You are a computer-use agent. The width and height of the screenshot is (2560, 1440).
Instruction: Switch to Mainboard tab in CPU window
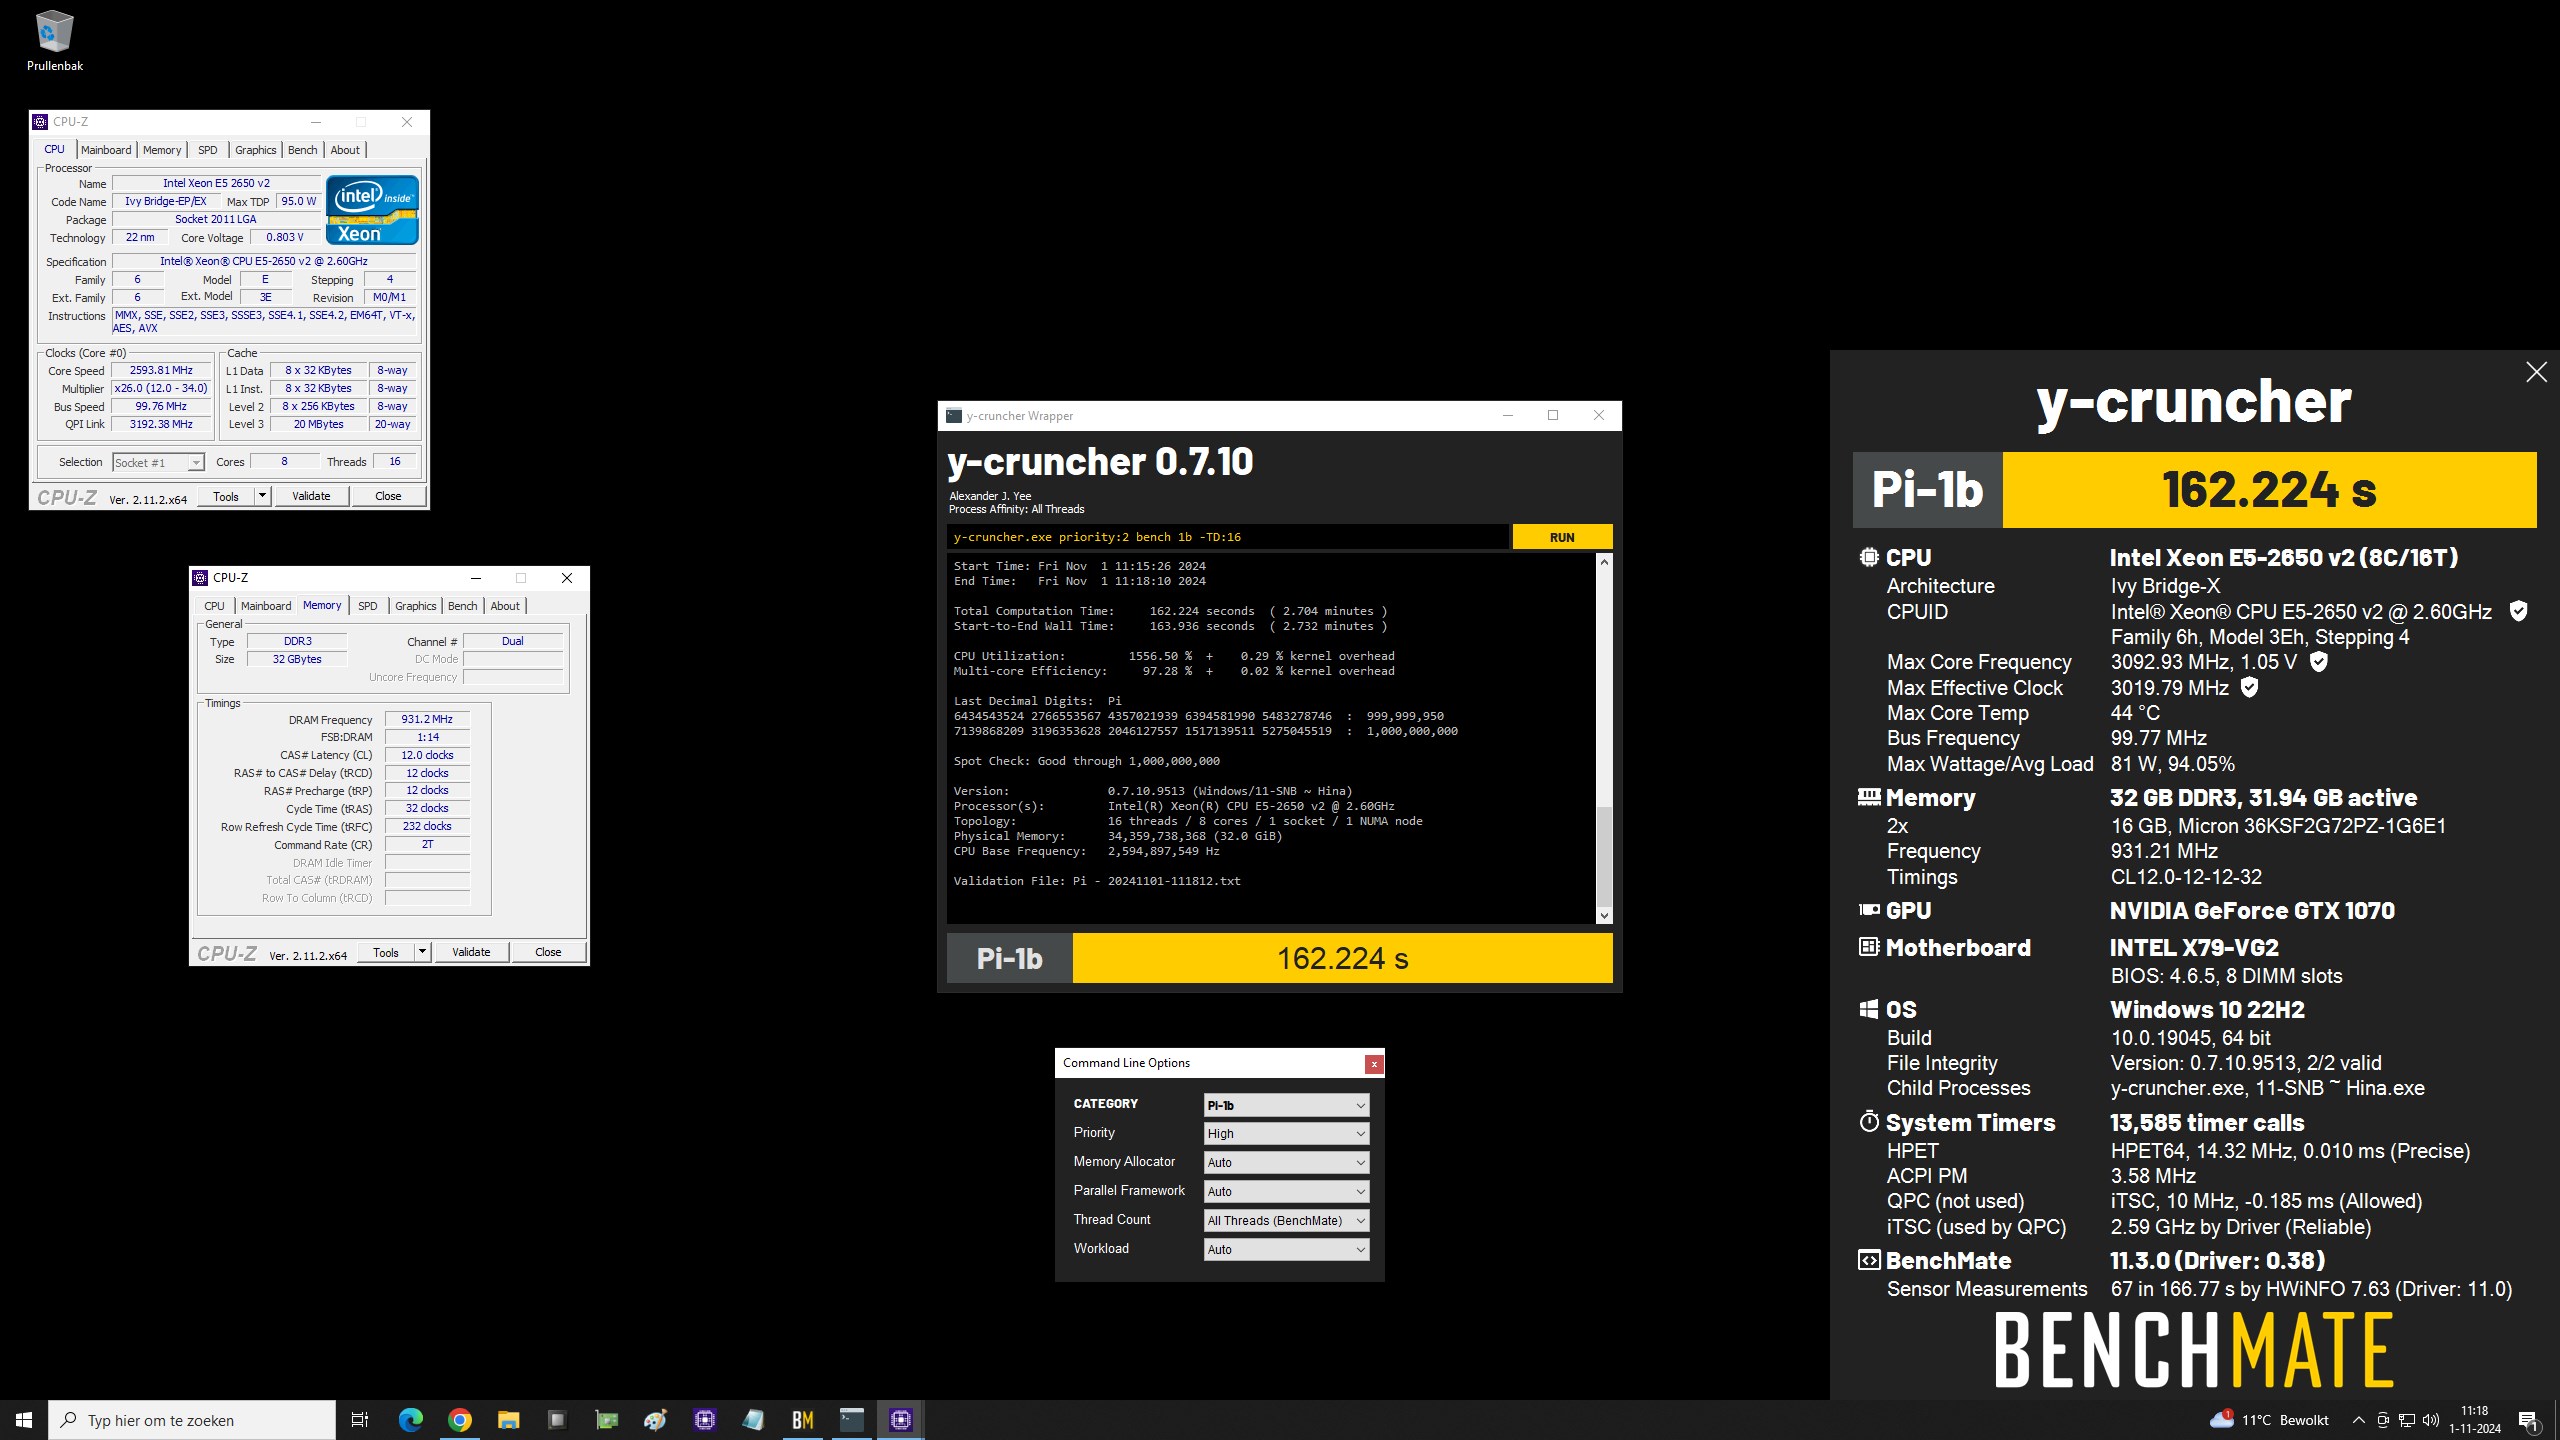106,150
